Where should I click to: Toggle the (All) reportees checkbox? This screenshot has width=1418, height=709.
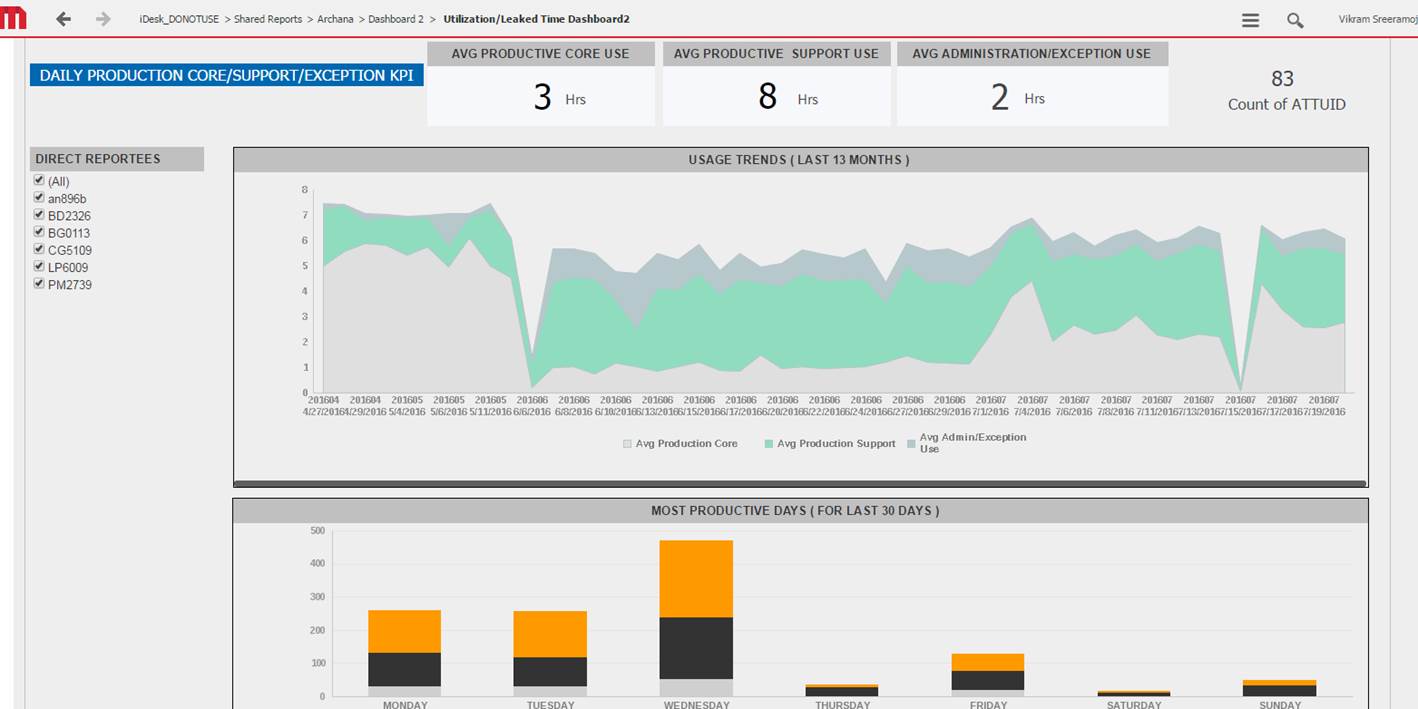(39, 180)
